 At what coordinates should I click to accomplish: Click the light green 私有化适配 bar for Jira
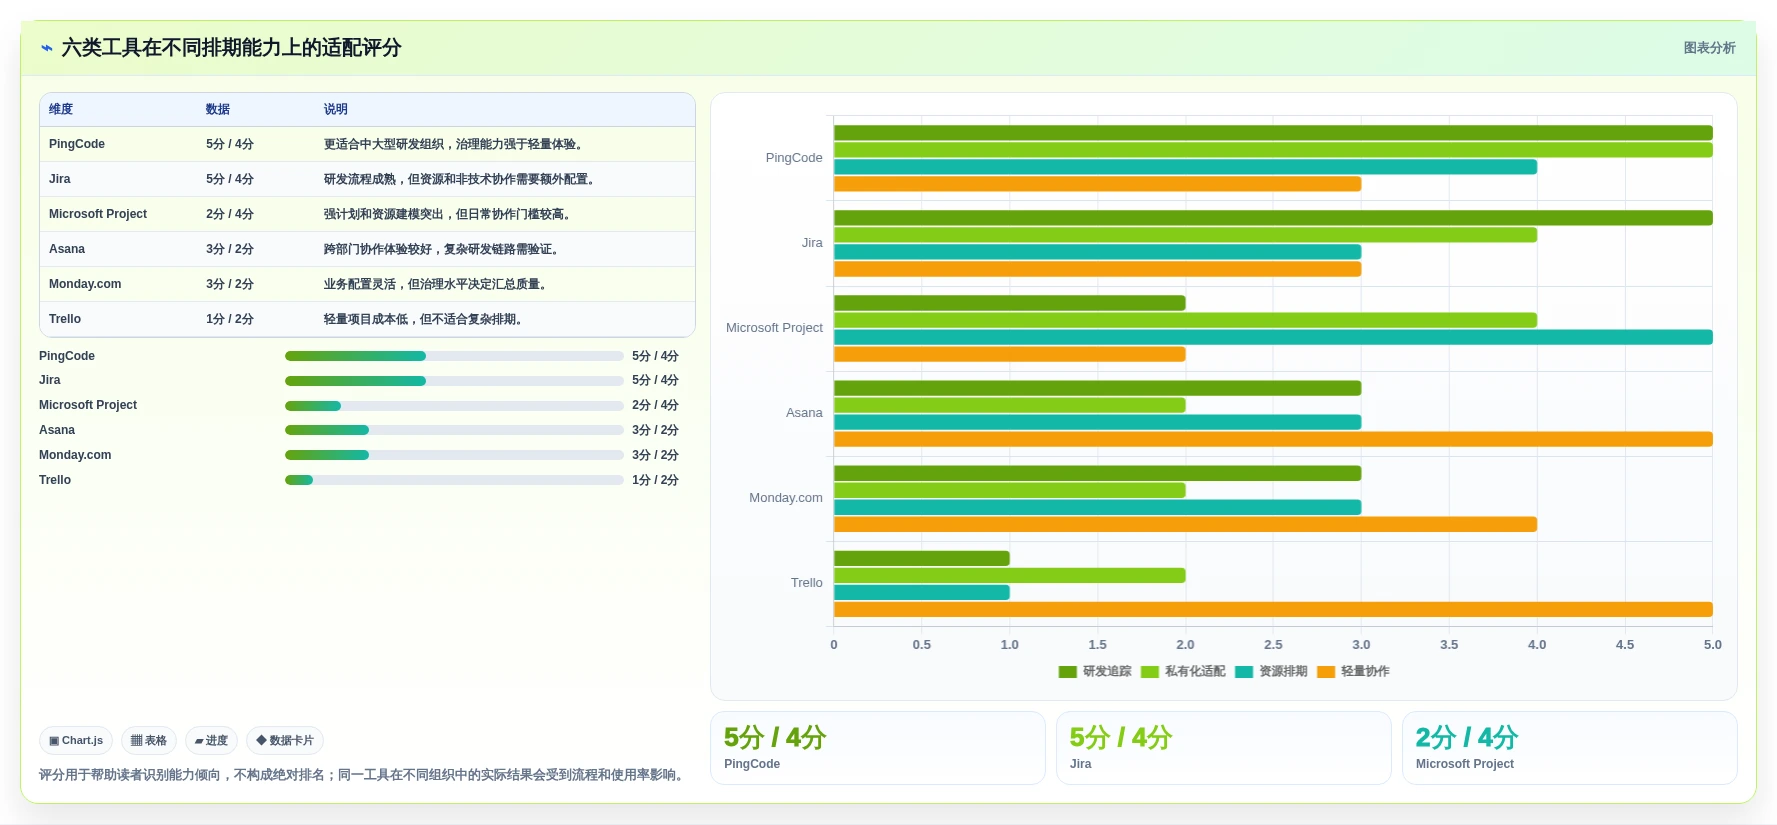tap(1185, 235)
